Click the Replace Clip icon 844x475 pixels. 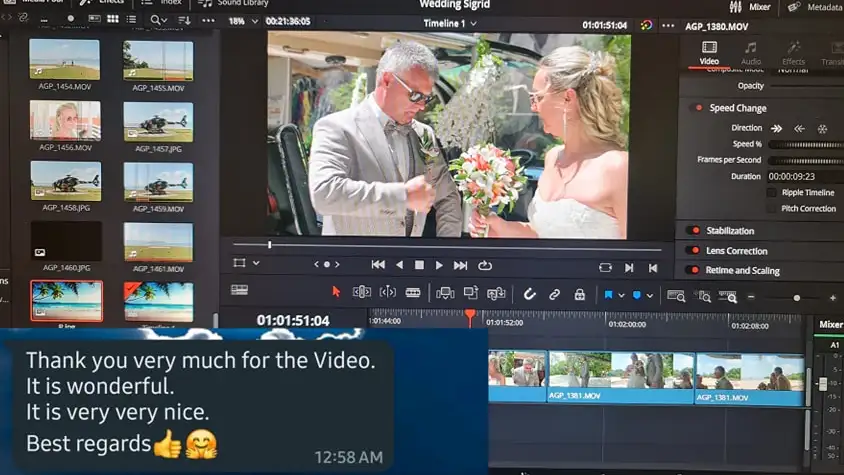[x=496, y=293]
